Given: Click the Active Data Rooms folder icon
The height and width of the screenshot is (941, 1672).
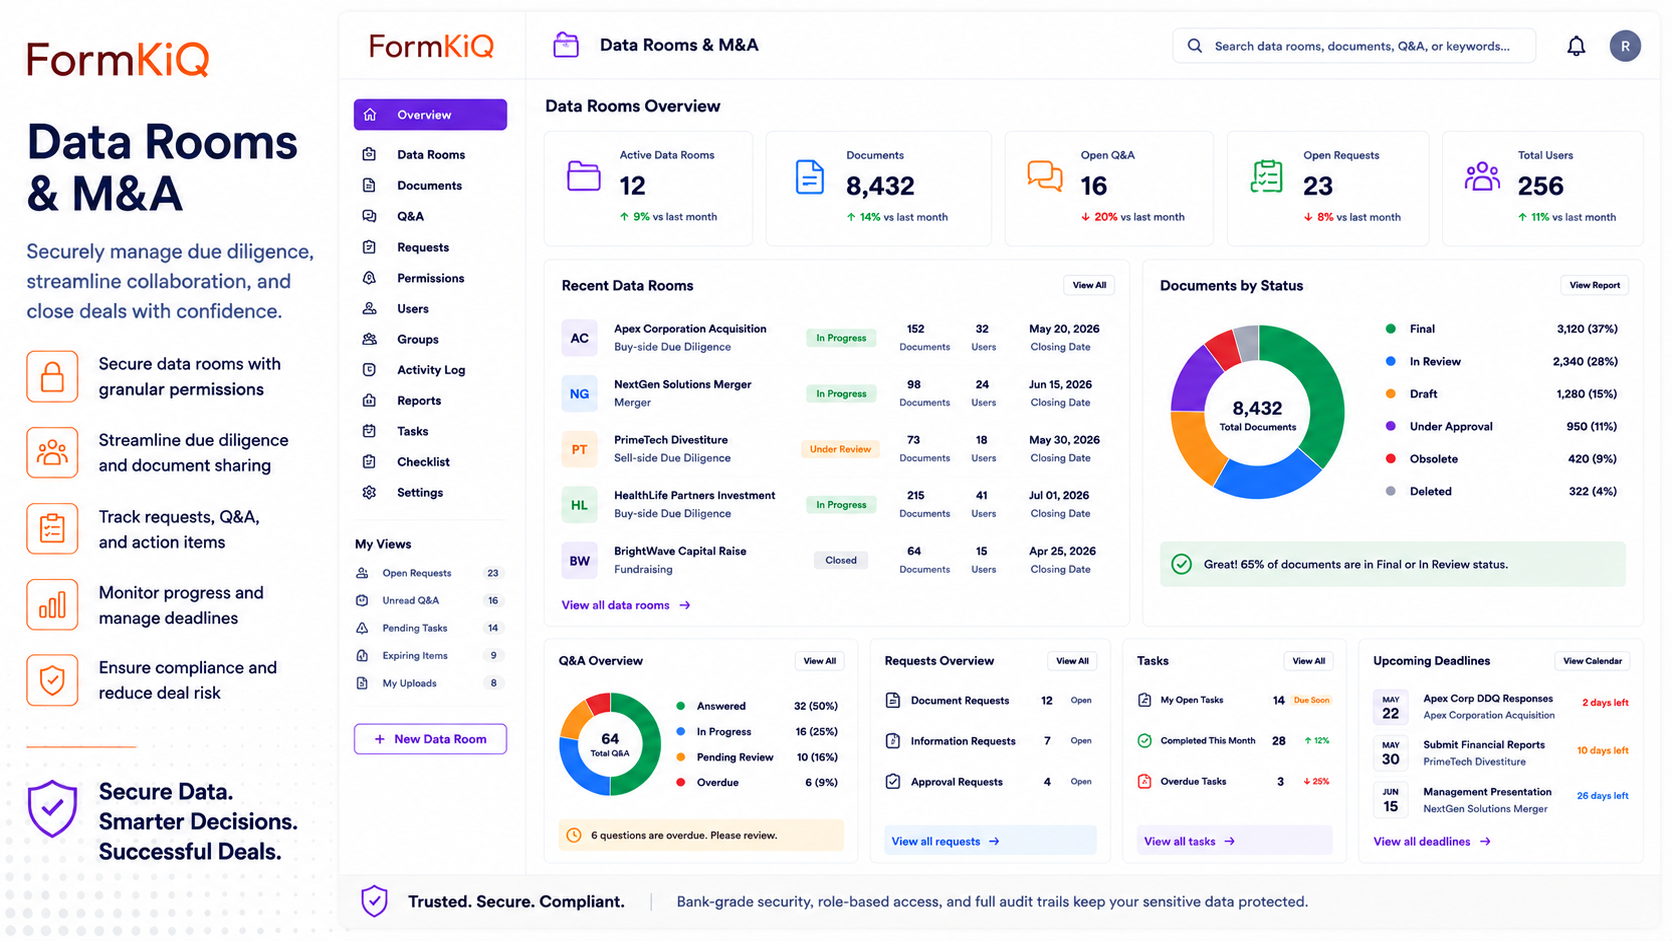Looking at the screenshot, I should pyautogui.click(x=584, y=176).
